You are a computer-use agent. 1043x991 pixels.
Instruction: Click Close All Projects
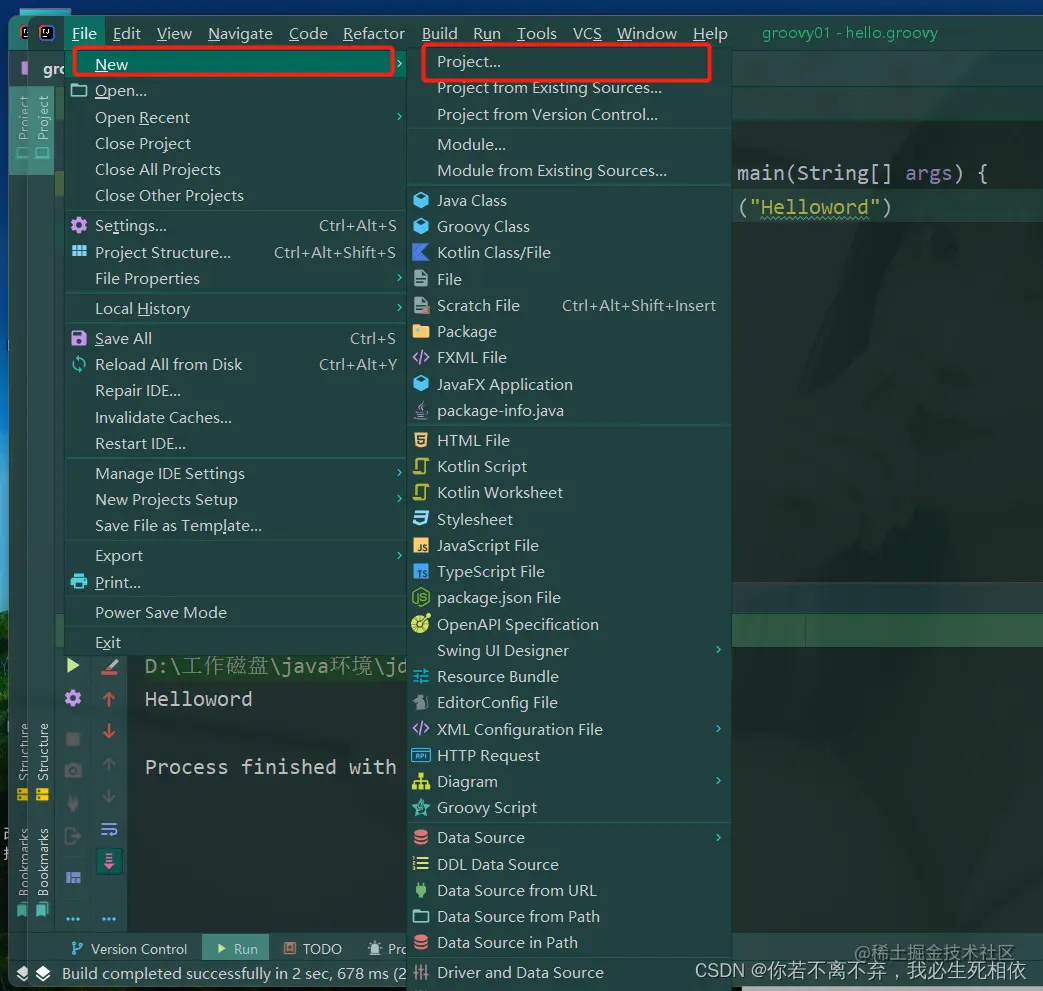pos(158,170)
